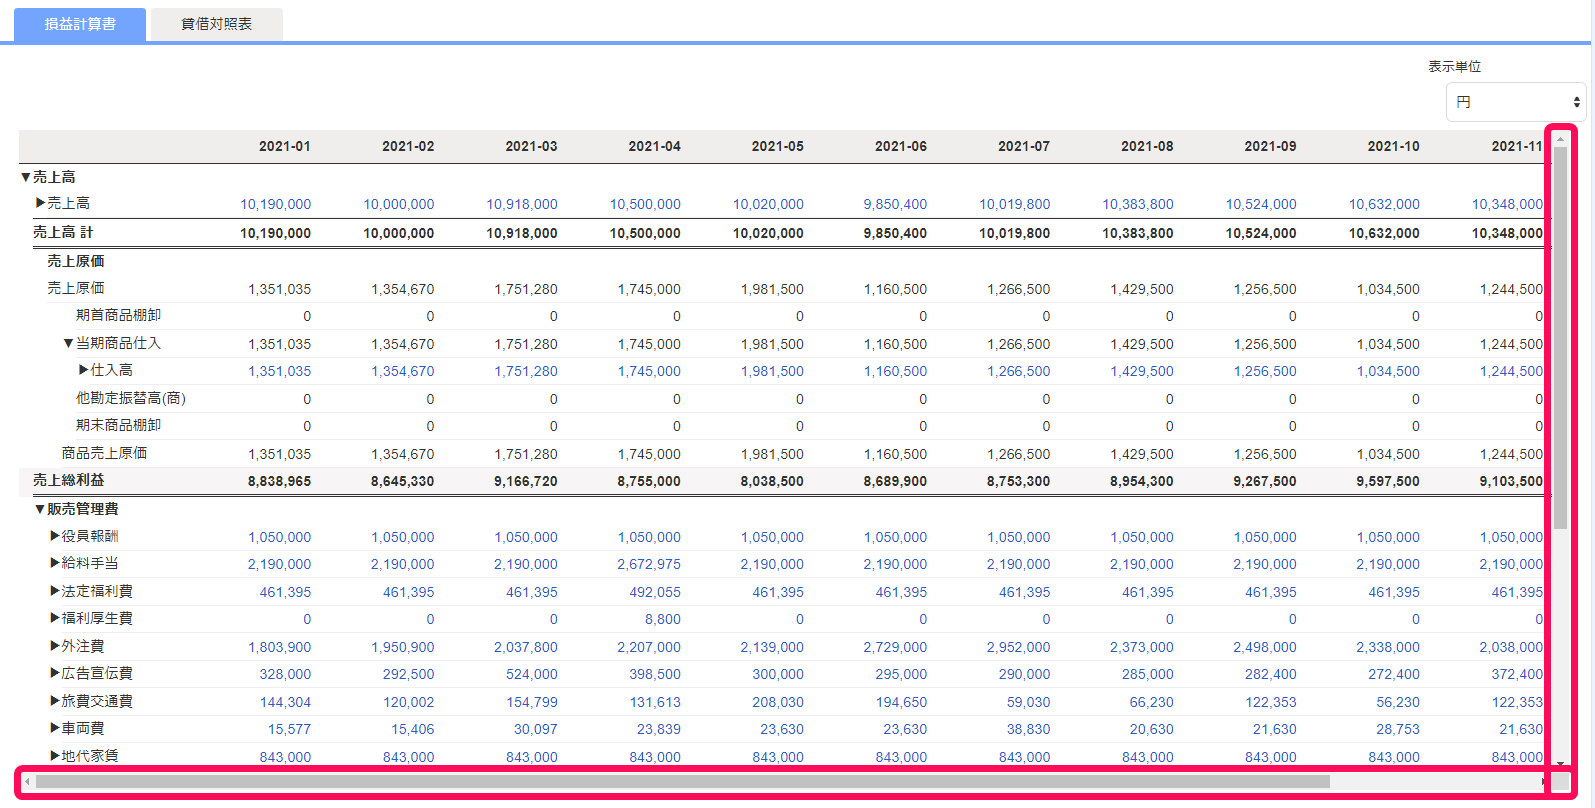Open 売上高 amount 10,190,000 for 2021-01
This screenshot has width=1595, height=808.
(275, 204)
